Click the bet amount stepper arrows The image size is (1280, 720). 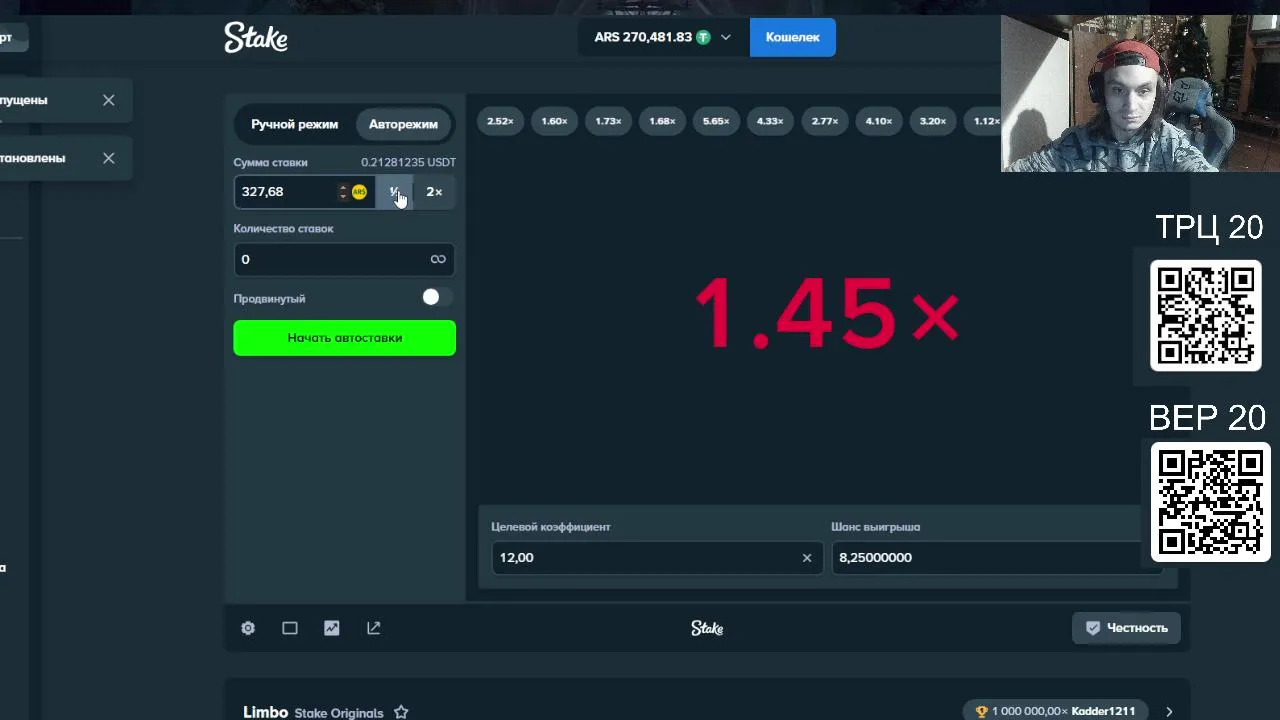343,192
